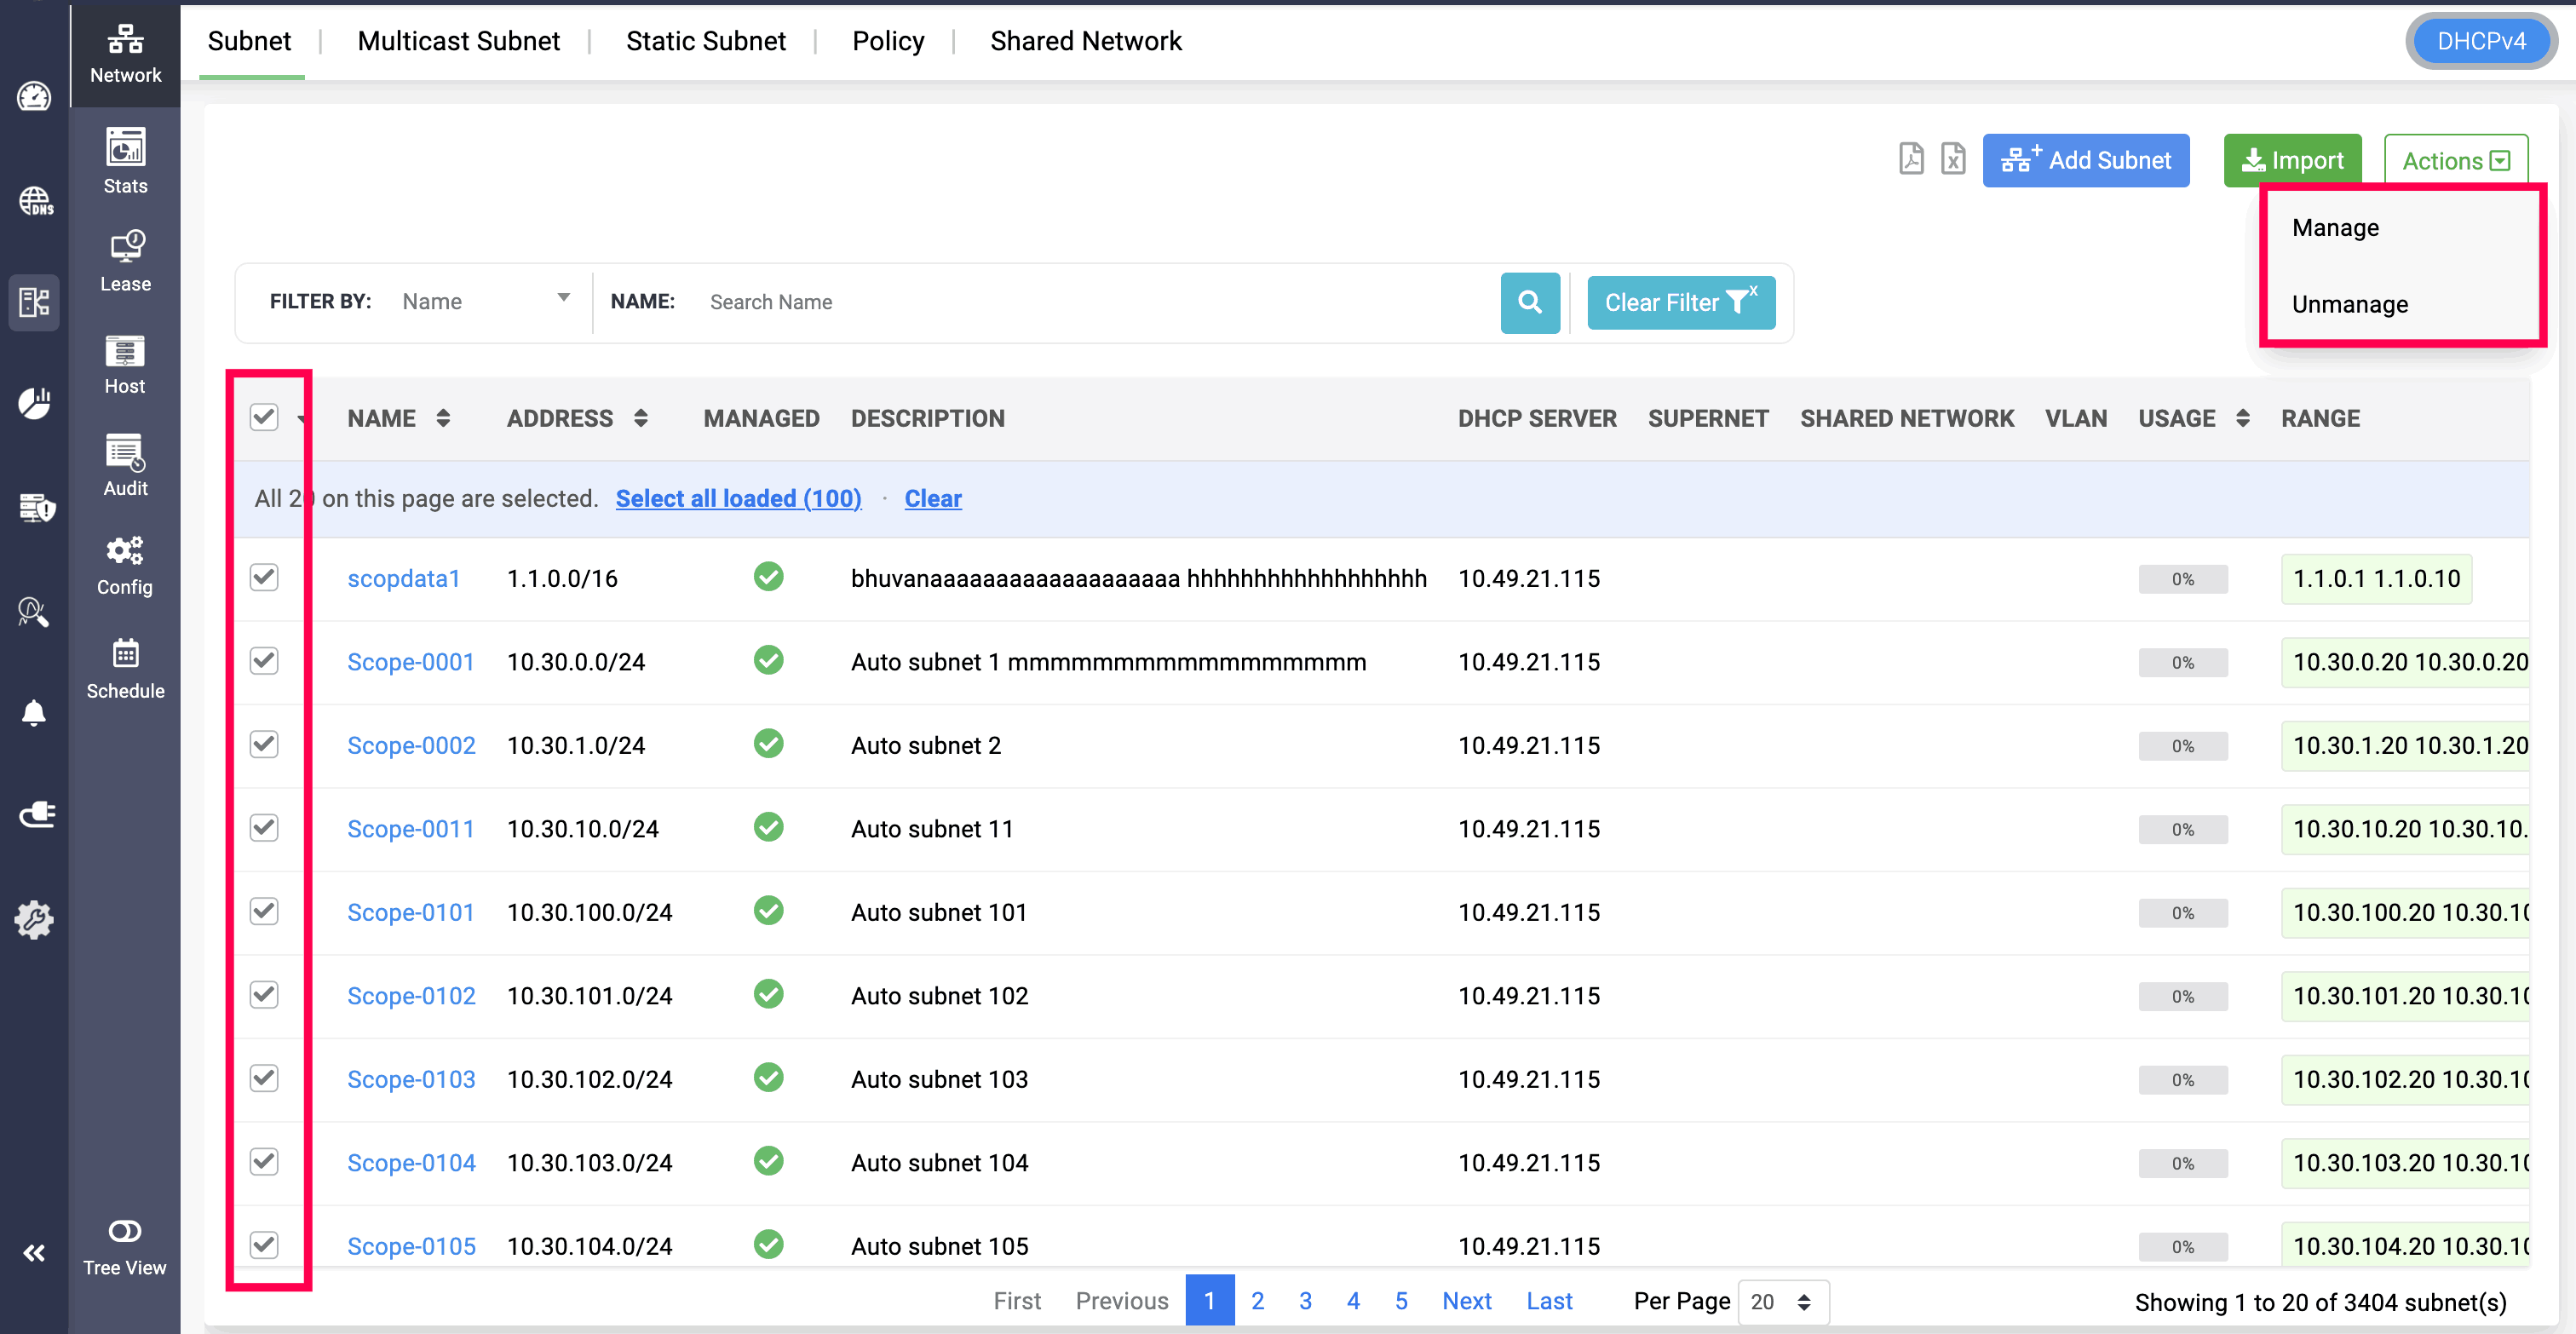Uncheck the Scope-0001 row checkbox
The image size is (2576, 1334).
click(x=264, y=660)
